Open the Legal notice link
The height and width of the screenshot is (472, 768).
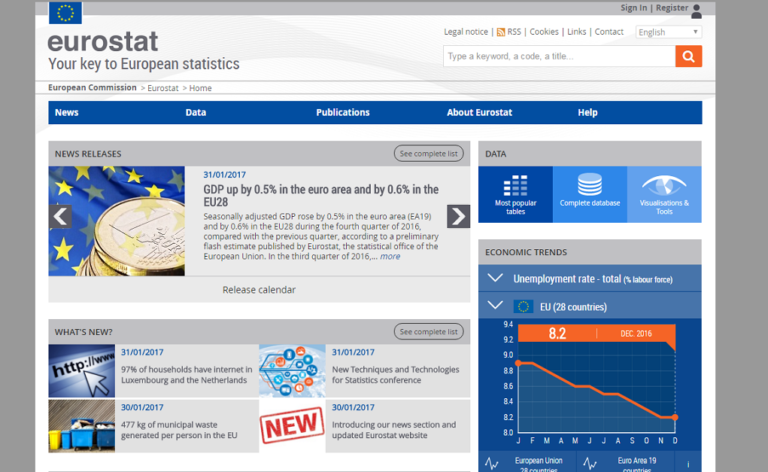coord(466,32)
